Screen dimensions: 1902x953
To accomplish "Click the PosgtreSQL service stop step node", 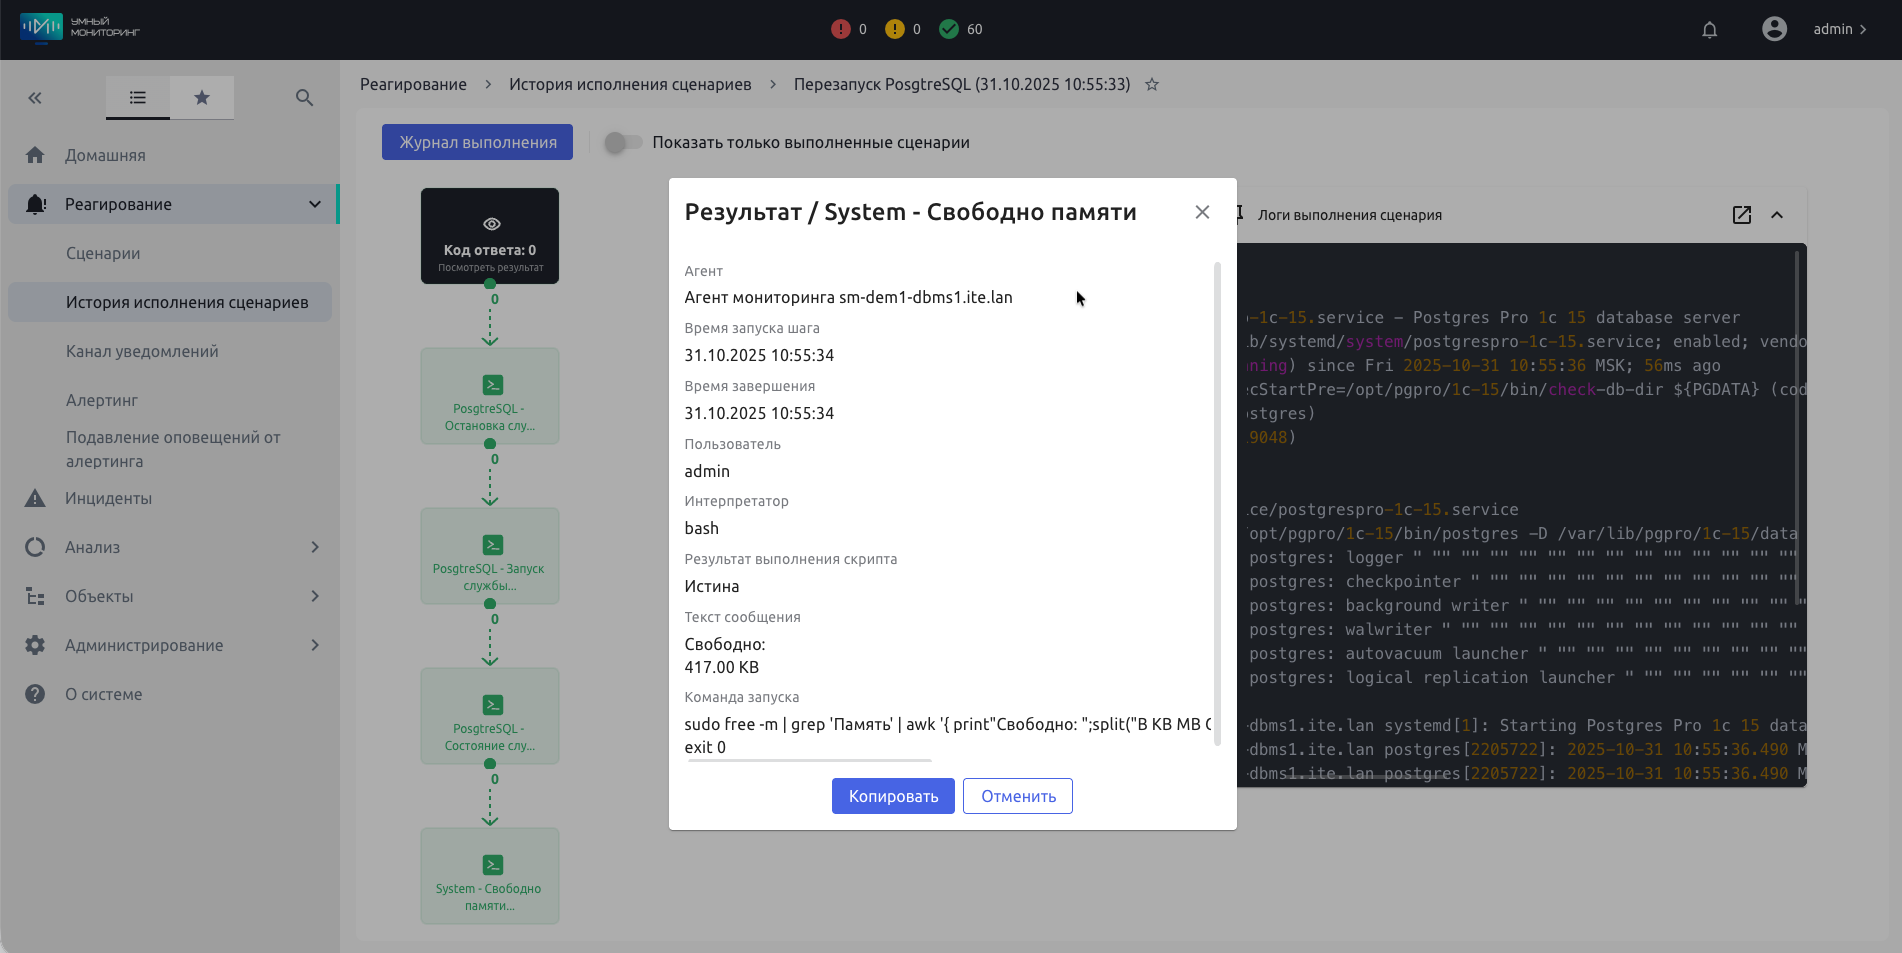I will (489, 396).
